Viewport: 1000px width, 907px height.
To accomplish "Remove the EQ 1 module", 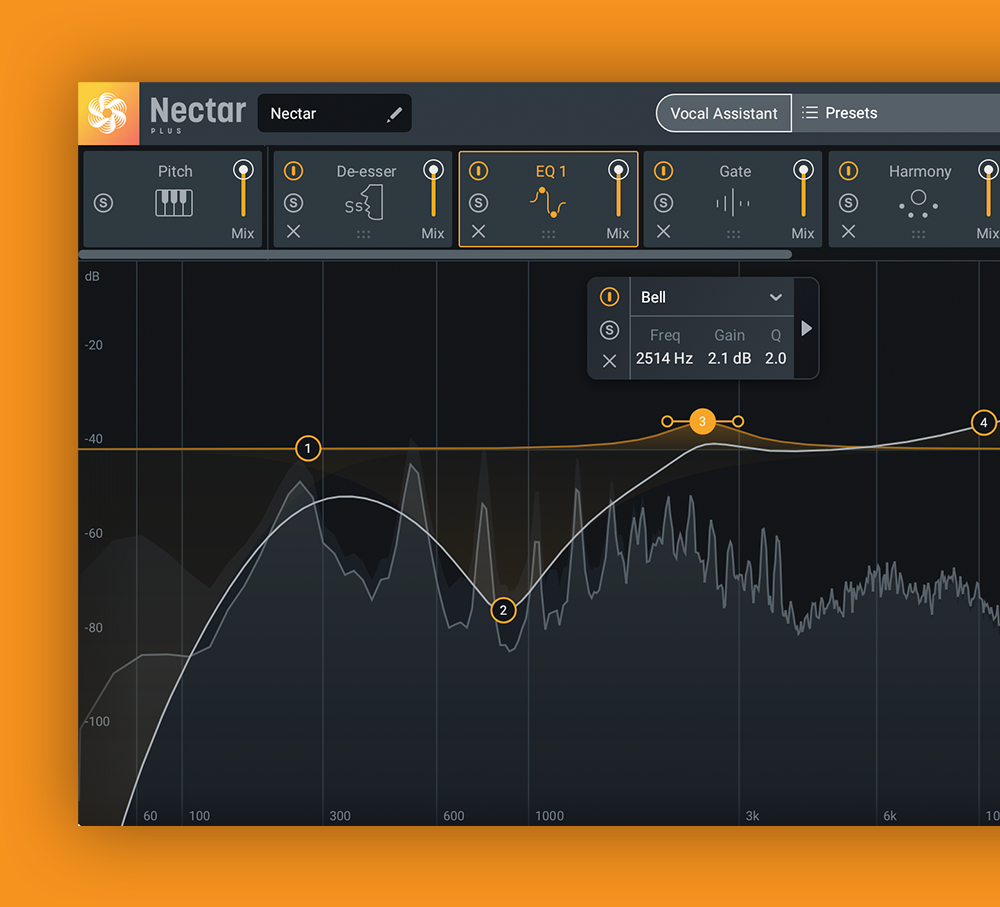I will pyautogui.click(x=478, y=231).
